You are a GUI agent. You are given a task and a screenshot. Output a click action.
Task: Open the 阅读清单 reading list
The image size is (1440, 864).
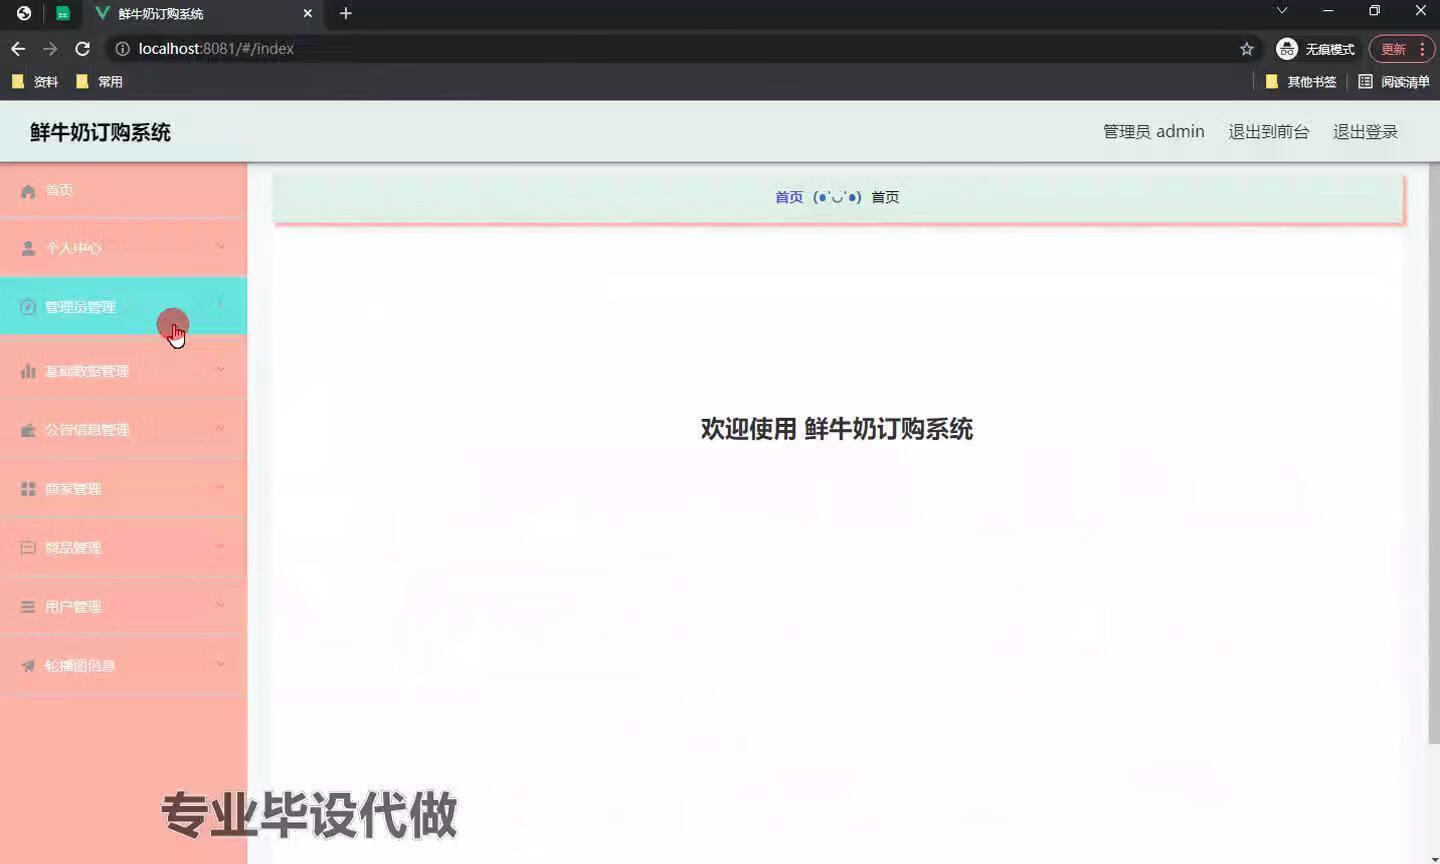point(1394,82)
